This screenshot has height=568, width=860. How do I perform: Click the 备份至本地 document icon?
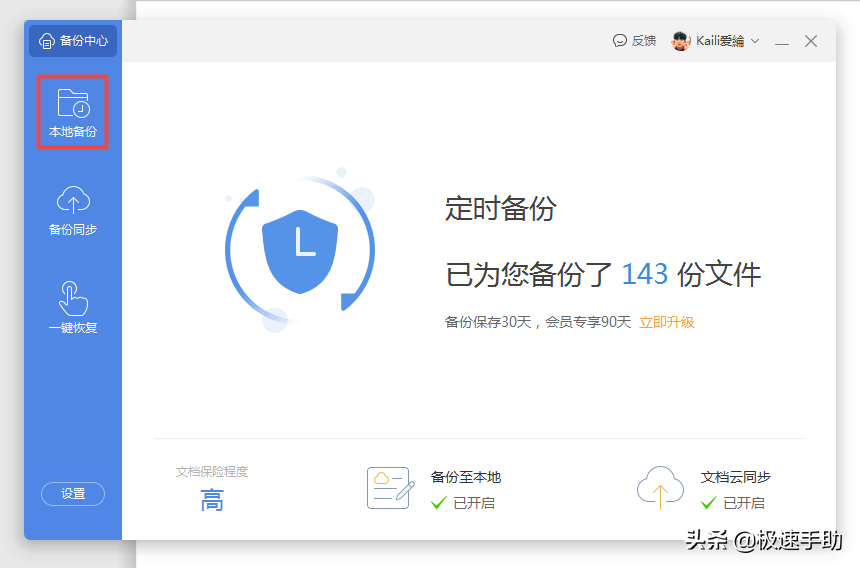390,488
